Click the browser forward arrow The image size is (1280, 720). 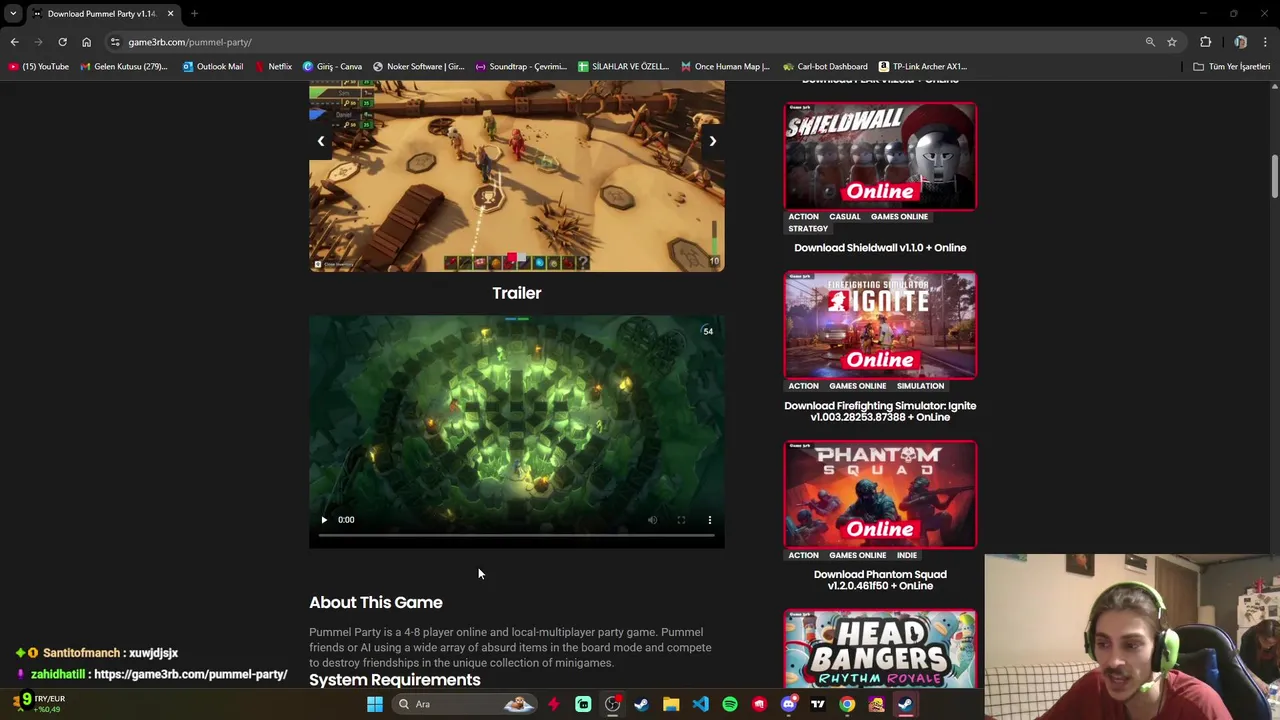(x=38, y=42)
